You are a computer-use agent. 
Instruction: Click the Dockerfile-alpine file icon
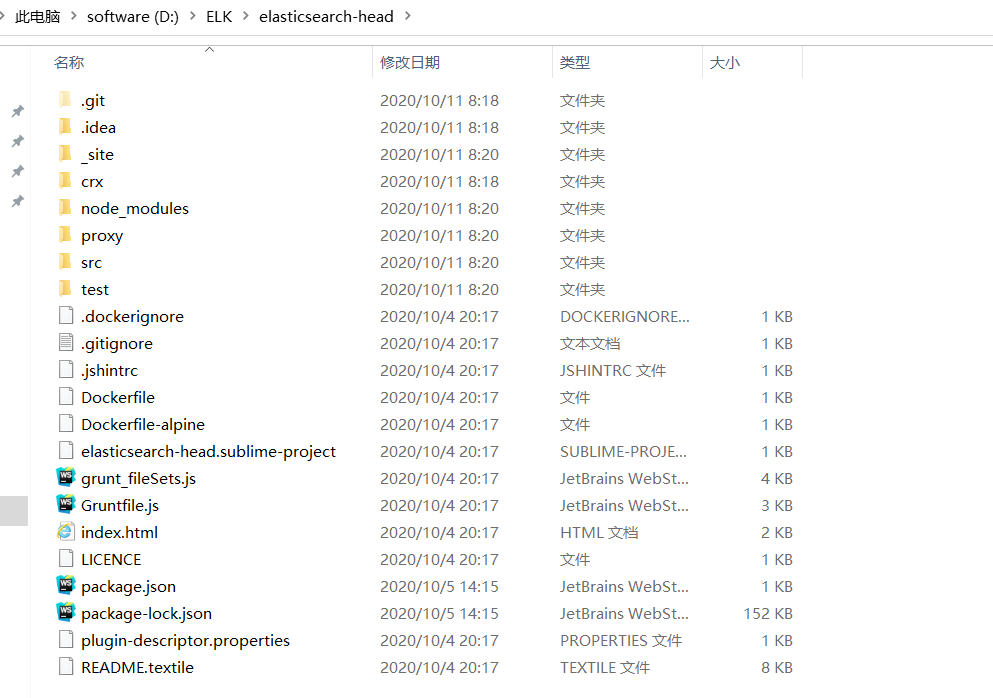click(x=66, y=424)
